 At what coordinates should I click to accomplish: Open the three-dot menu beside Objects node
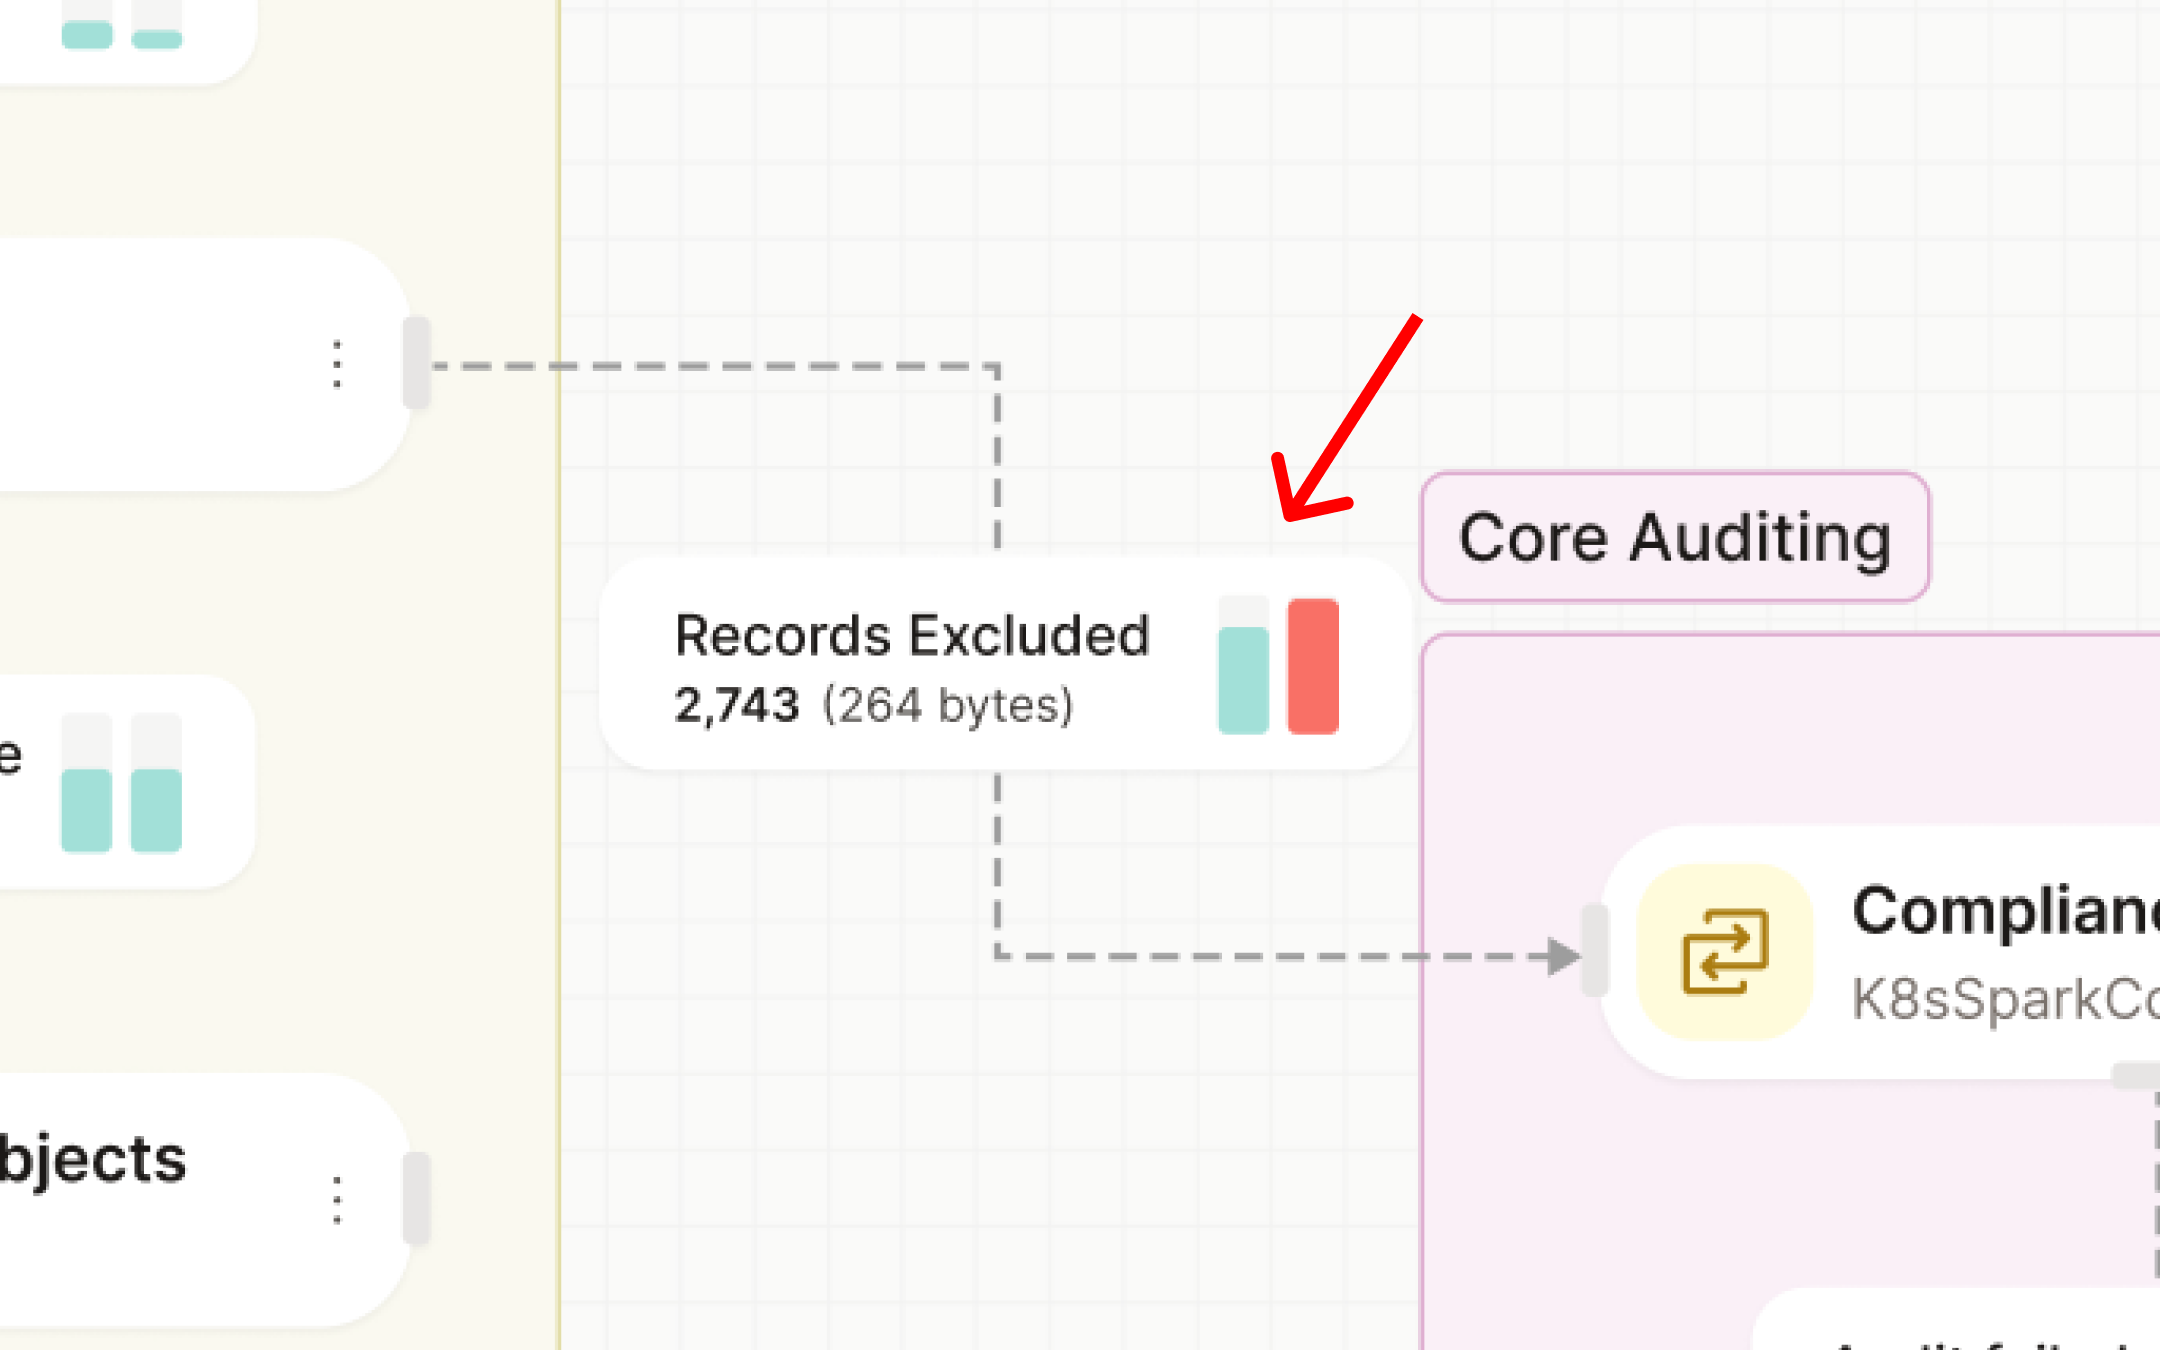pyautogui.click(x=337, y=1200)
